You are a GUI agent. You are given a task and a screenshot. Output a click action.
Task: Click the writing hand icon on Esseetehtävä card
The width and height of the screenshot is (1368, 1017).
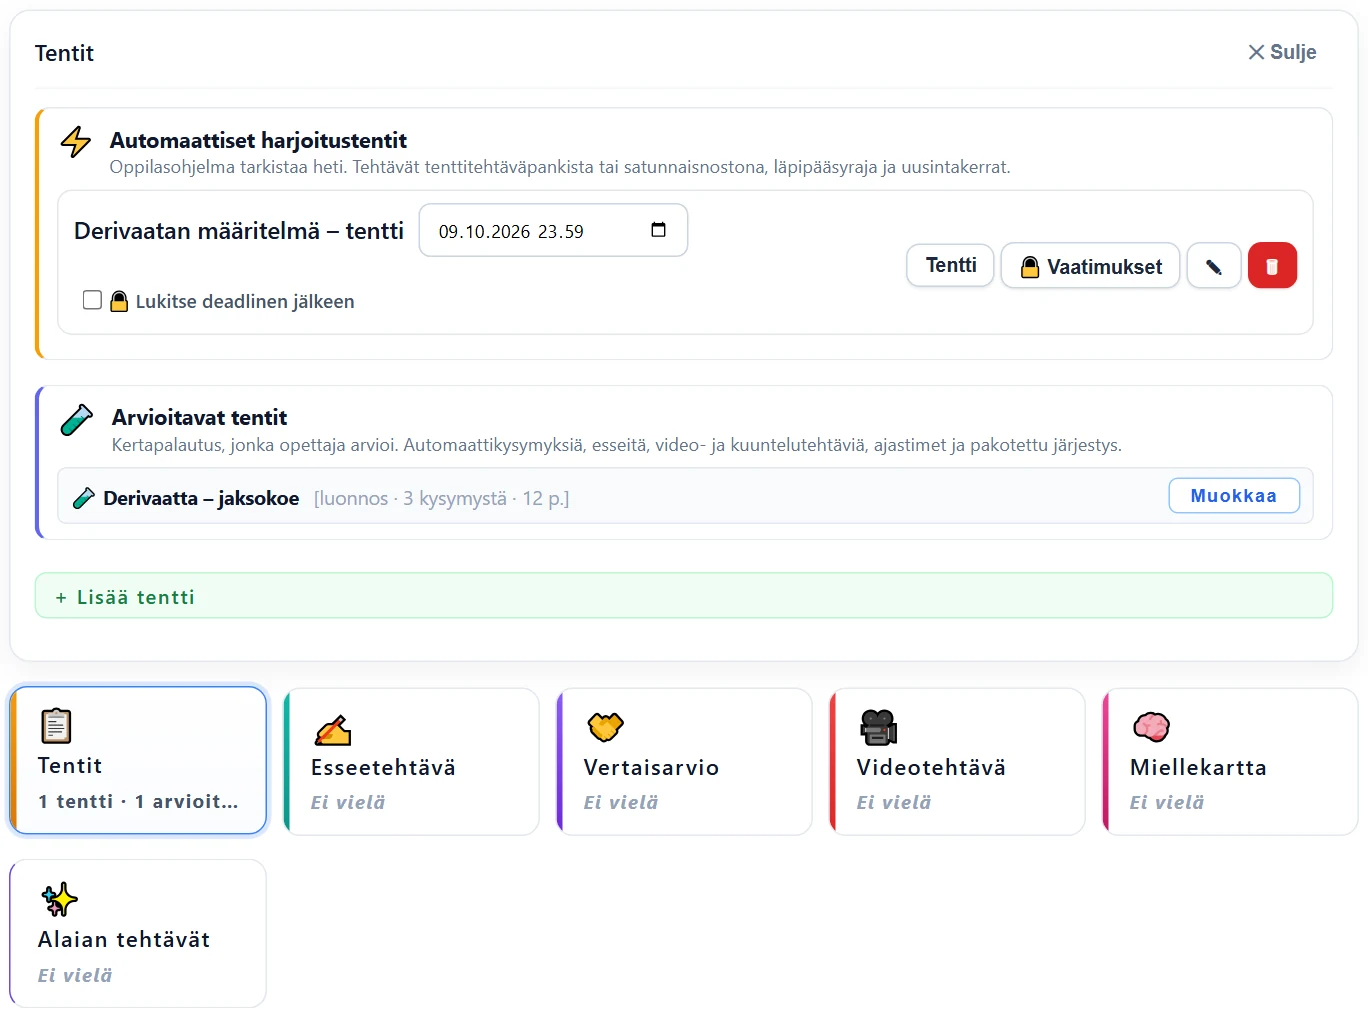point(333,730)
